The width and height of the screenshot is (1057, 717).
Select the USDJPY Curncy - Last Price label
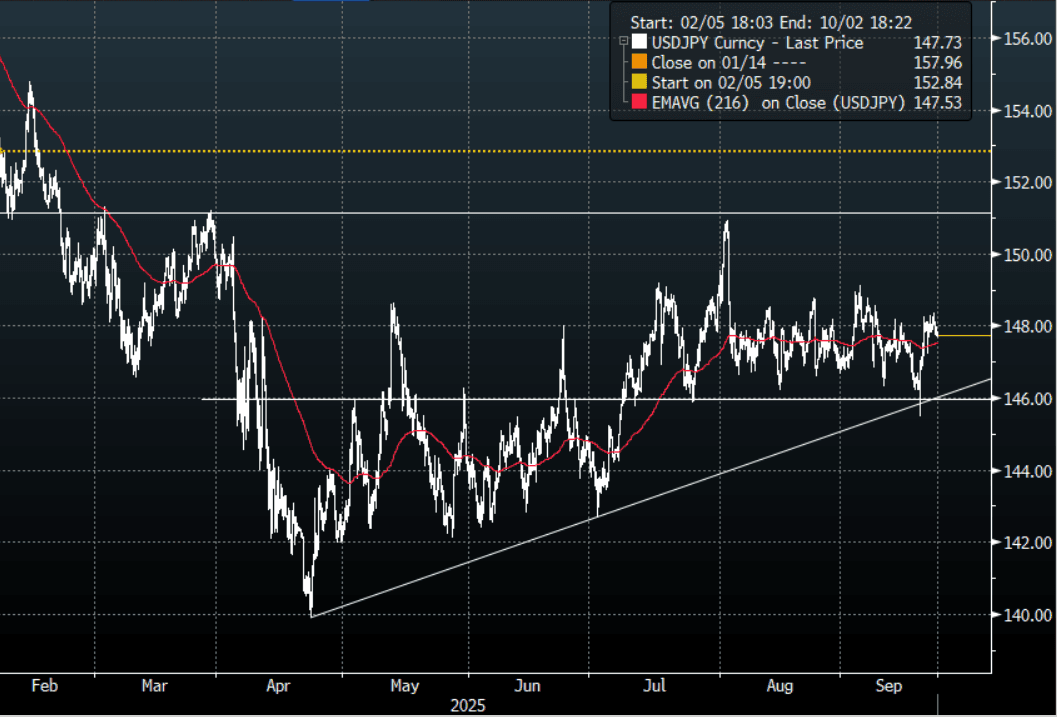click(756, 43)
